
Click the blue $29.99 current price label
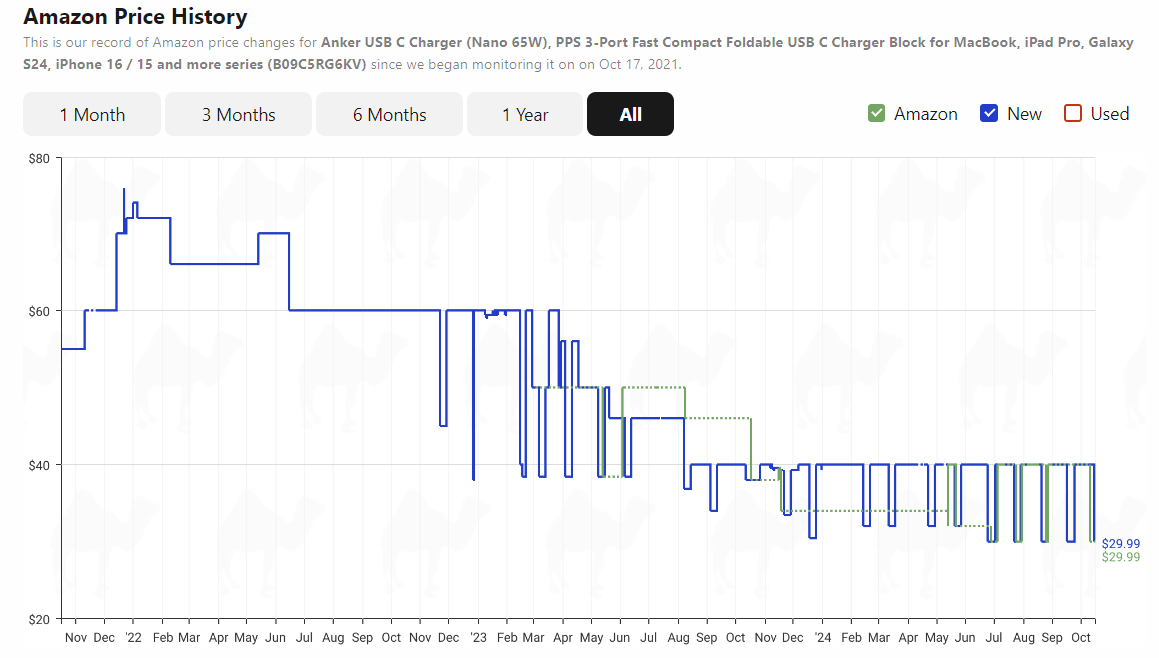click(x=1121, y=544)
